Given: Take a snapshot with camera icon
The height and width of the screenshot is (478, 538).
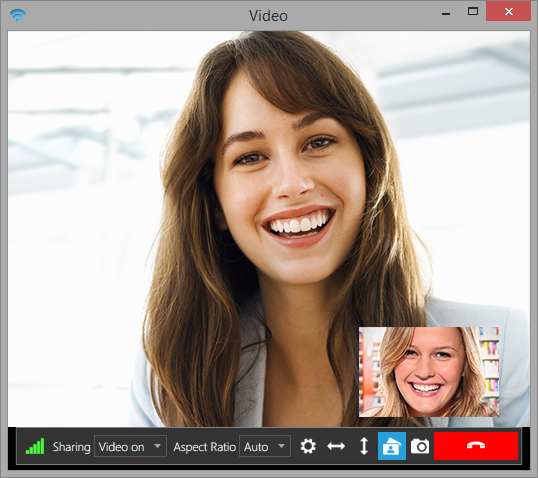Looking at the screenshot, I should tap(420, 446).
